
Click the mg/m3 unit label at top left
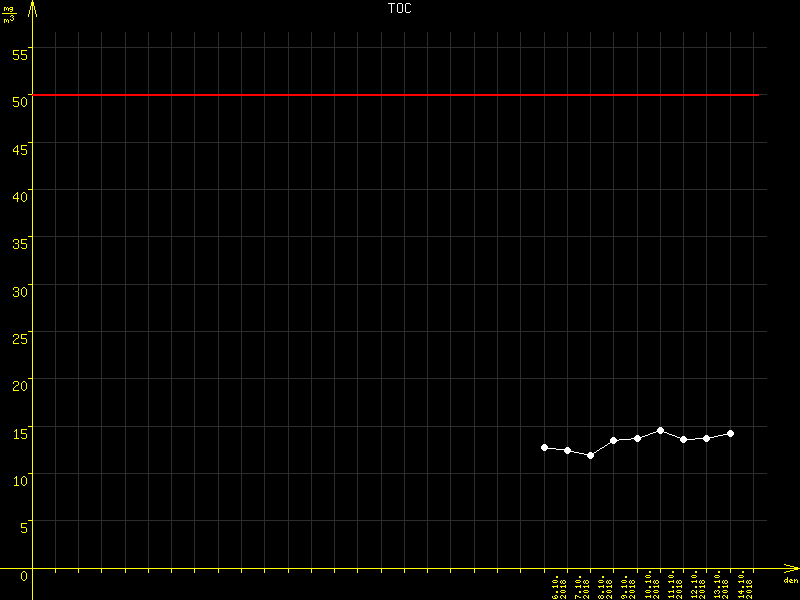[x=9, y=14]
